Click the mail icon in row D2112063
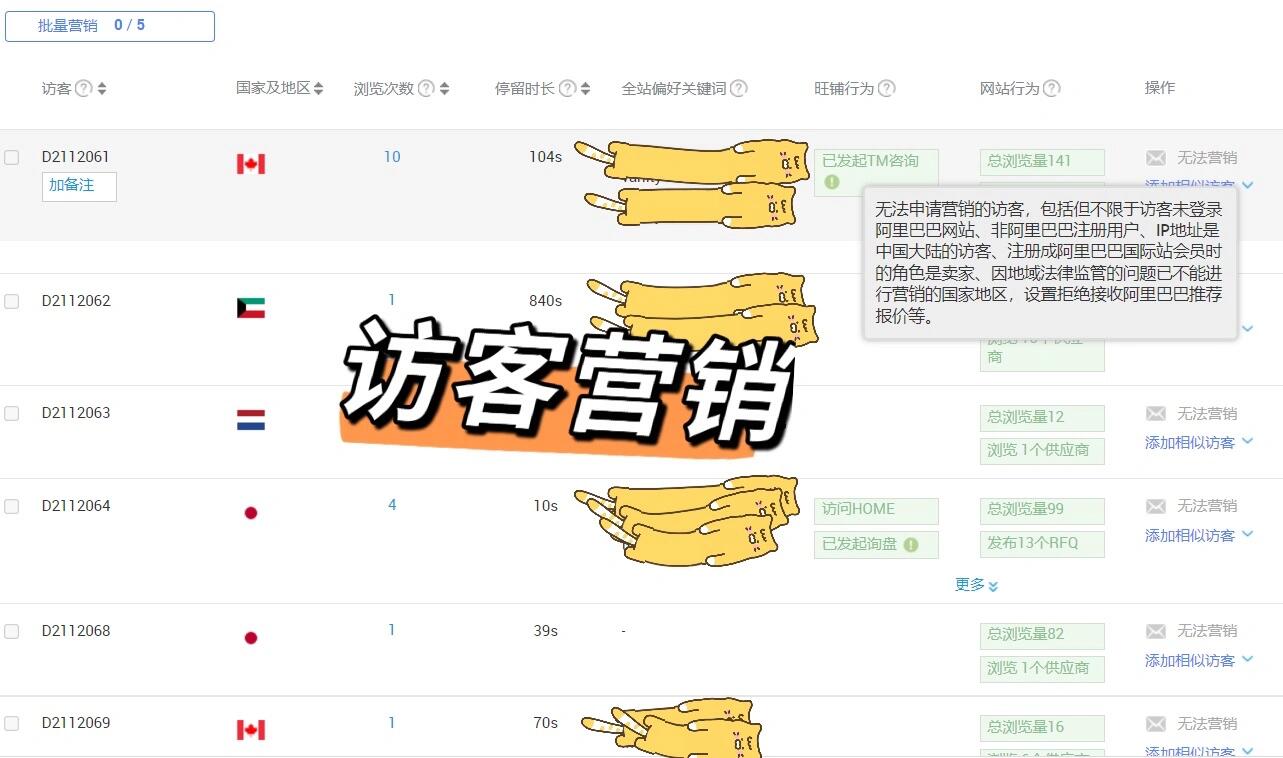The width and height of the screenshot is (1283, 758). click(x=1156, y=414)
